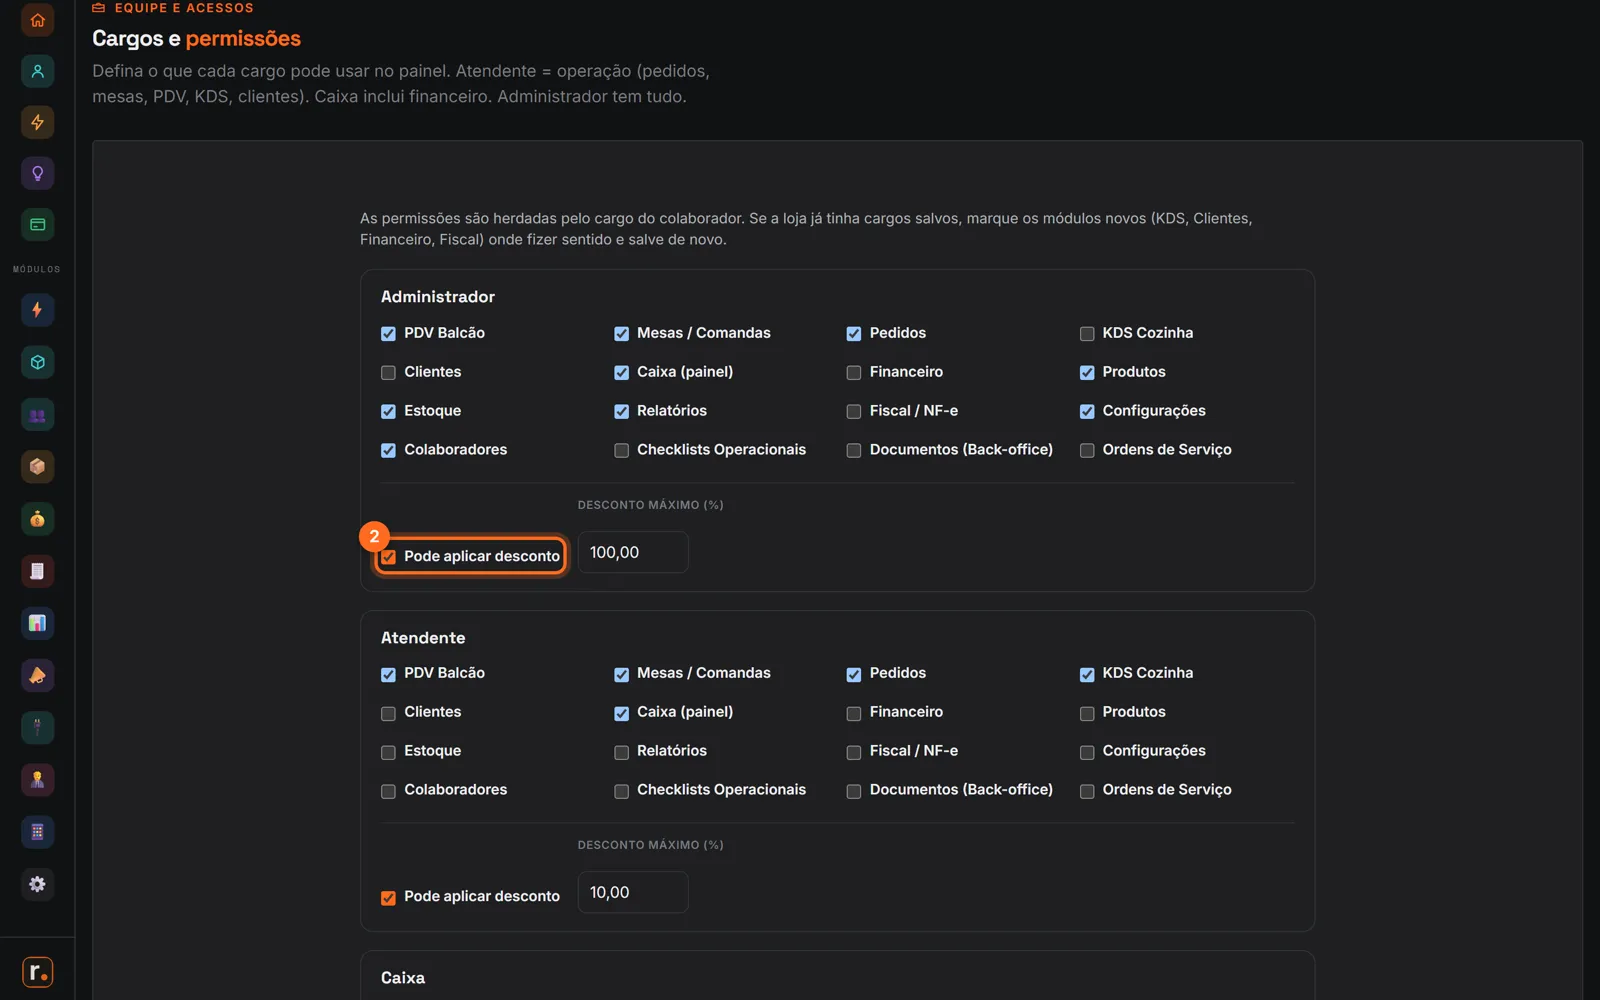Edit Administrador max discount field 100,00
Image resolution: width=1600 pixels, height=1000 pixels.
click(x=633, y=552)
